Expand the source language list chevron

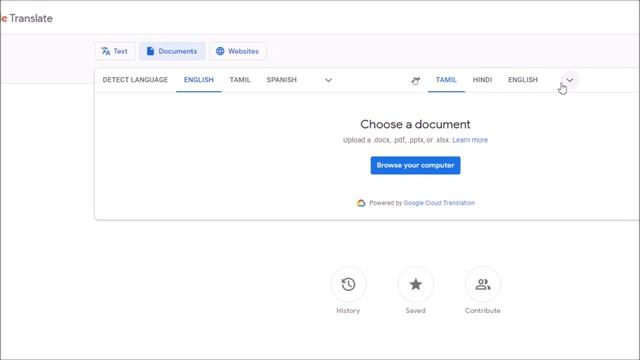click(328, 80)
